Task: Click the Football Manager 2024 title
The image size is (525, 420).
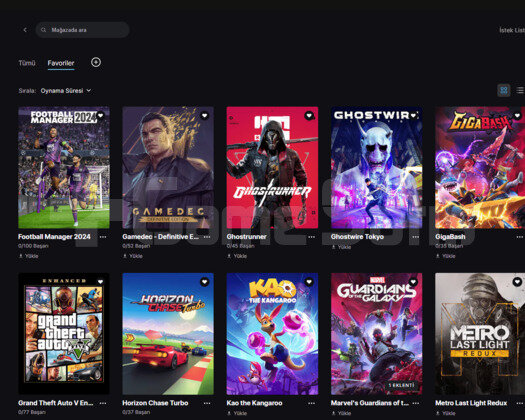Action: coord(54,237)
